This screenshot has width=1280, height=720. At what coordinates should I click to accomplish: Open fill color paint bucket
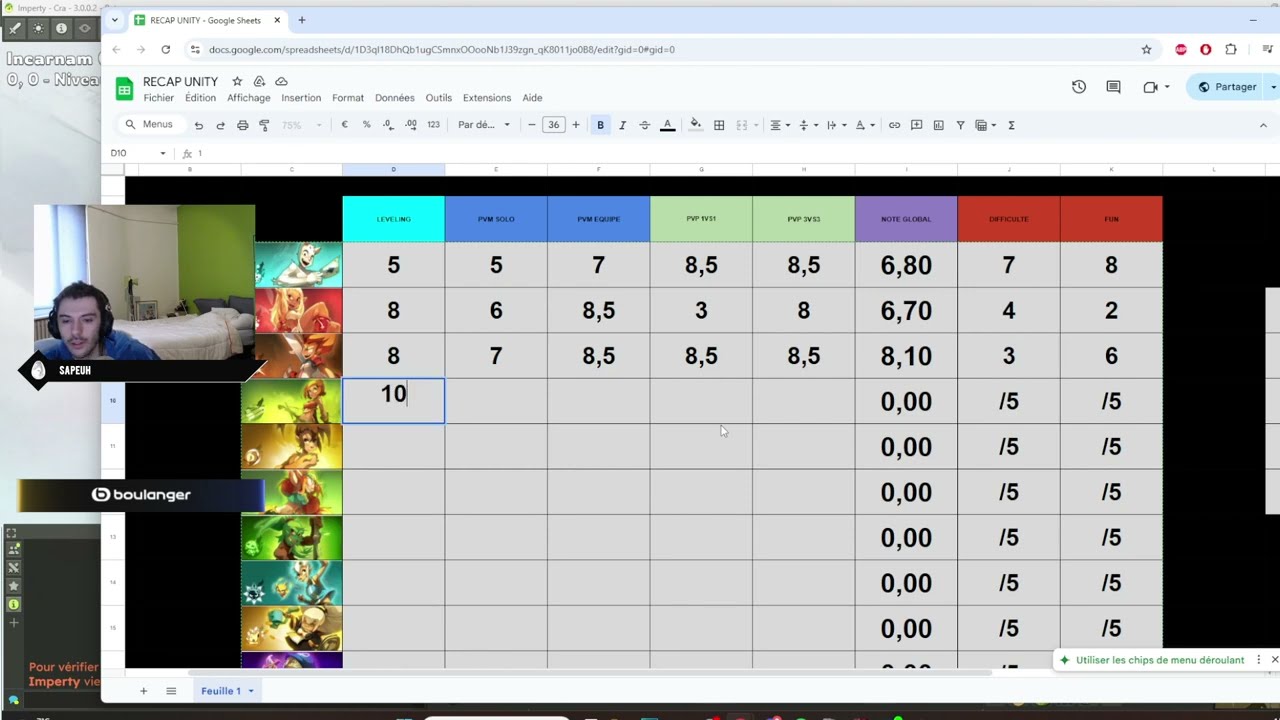696,125
